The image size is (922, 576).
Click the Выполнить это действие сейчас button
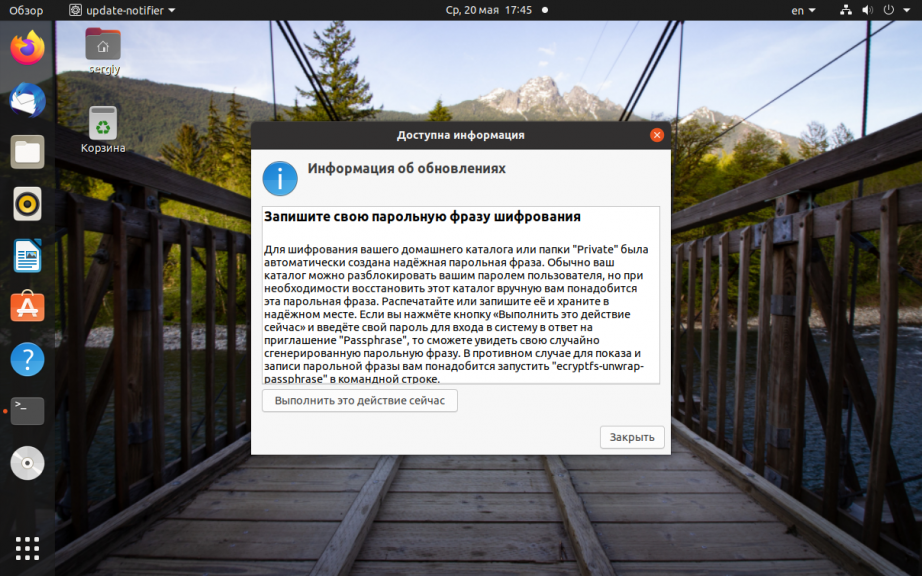(x=360, y=401)
